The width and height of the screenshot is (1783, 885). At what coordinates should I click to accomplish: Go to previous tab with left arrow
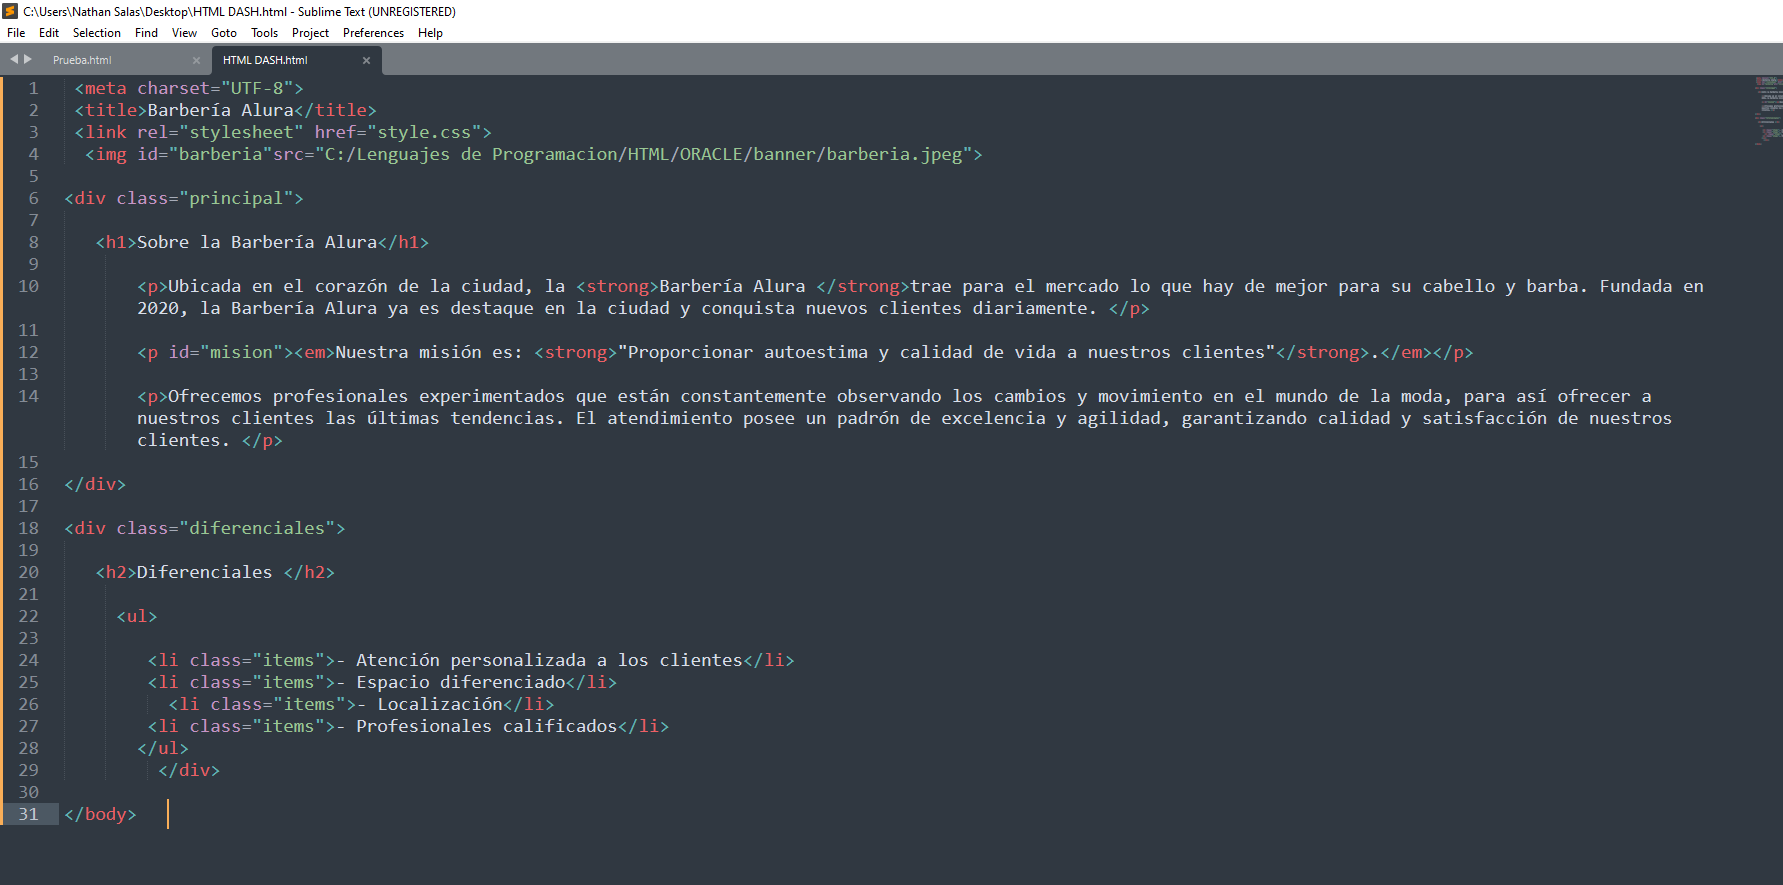coord(14,59)
